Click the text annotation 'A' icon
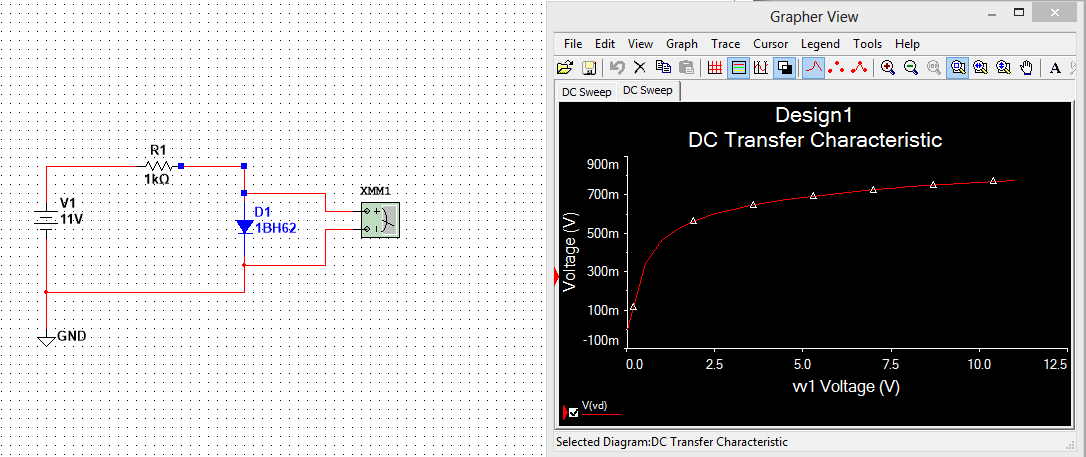 [x=1055, y=68]
